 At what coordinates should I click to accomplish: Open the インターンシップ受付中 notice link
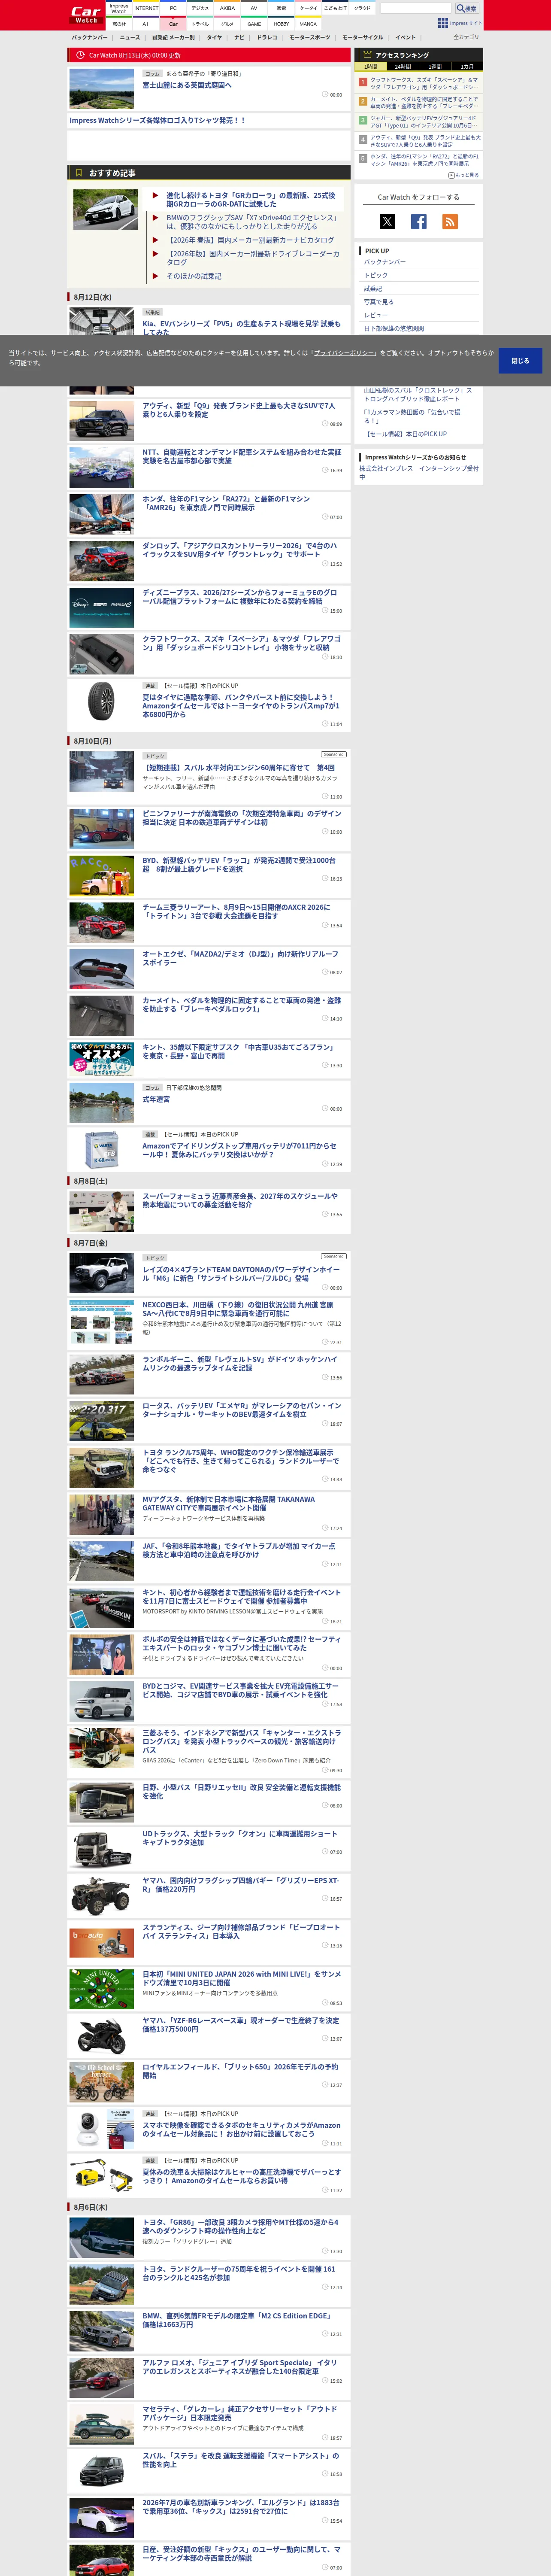click(x=419, y=473)
